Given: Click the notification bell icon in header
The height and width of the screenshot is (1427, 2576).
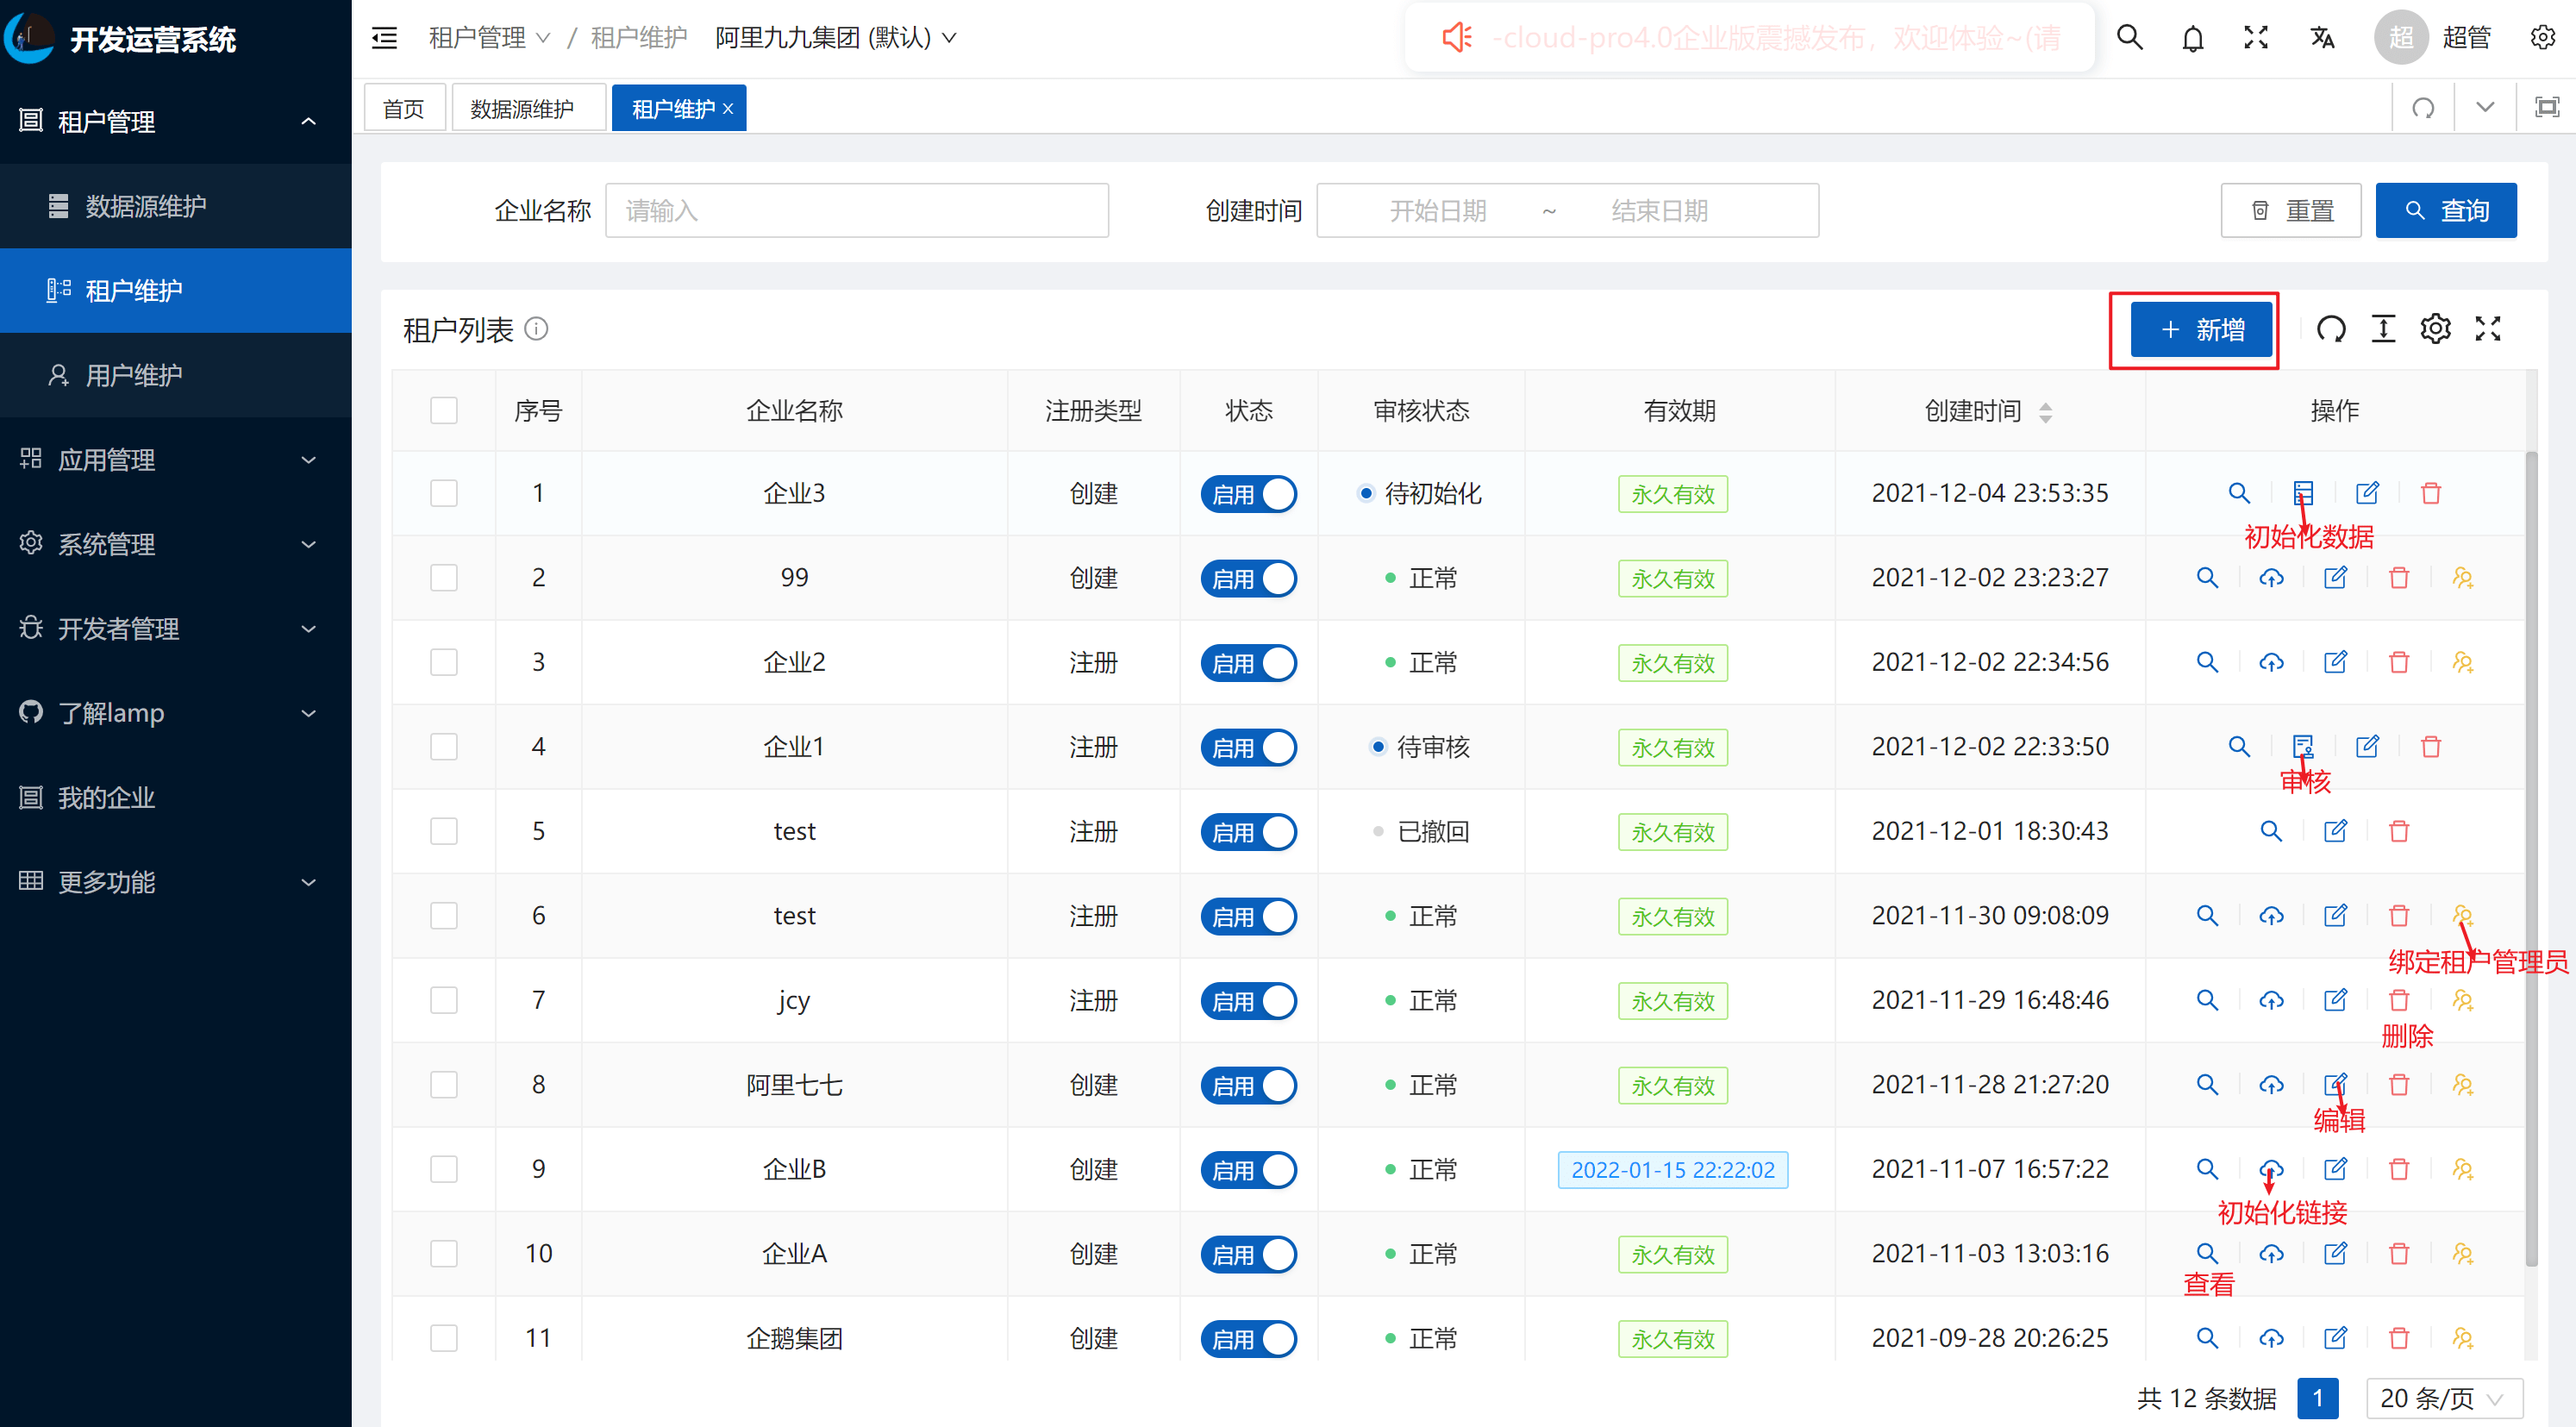Looking at the screenshot, I should pos(2192,38).
